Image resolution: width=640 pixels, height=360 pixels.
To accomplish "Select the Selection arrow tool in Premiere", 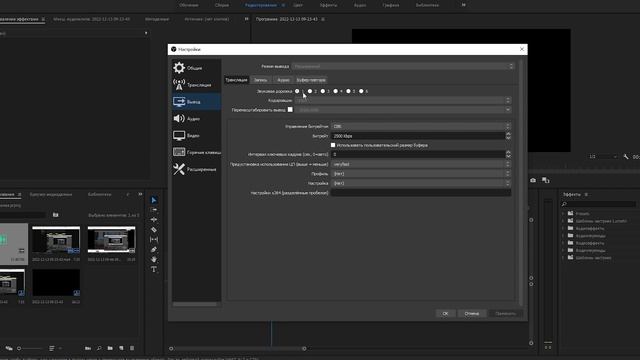I will coord(153,200).
